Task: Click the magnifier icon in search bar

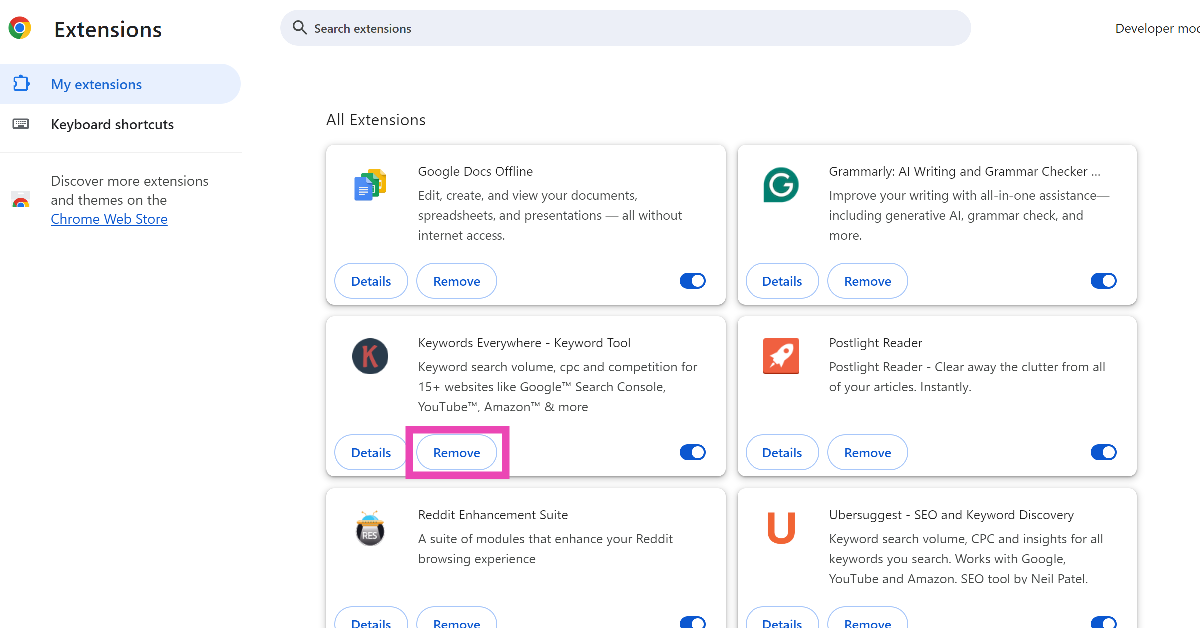Action: (299, 29)
